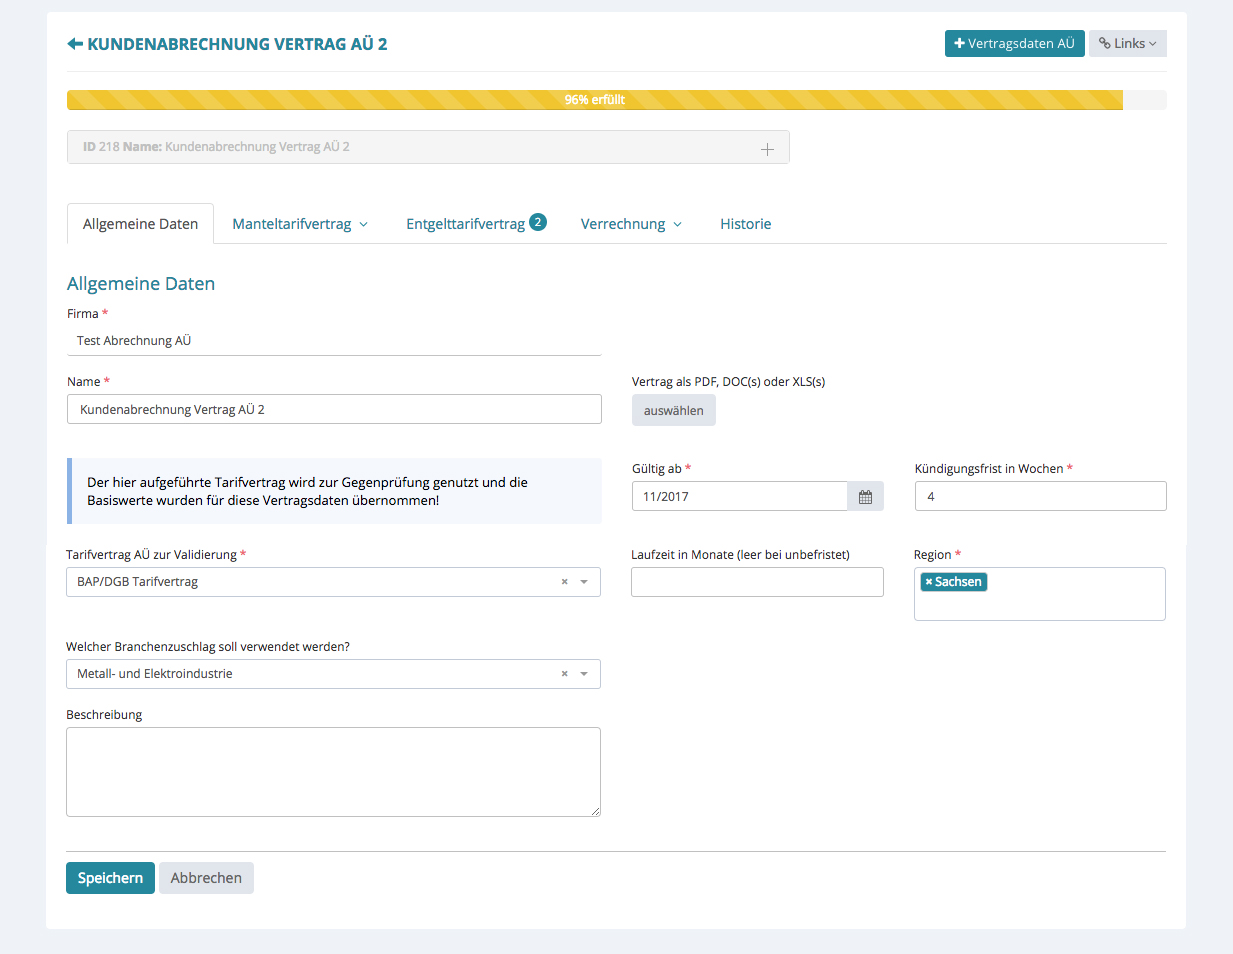The width and height of the screenshot is (1233, 954).
Task: Click the Abbrechen button
Action: [x=206, y=878]
